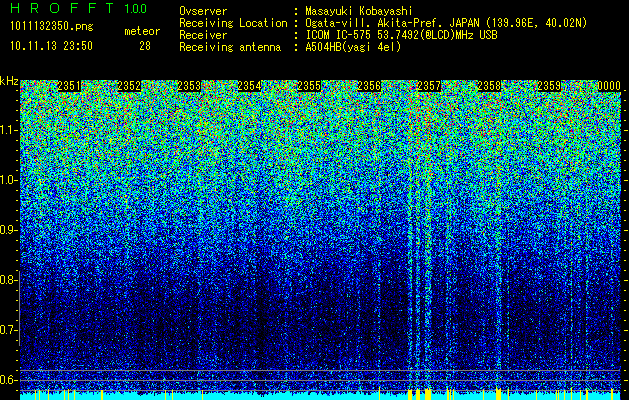Click the 2352 time marker
This screenshot has height=400, width=629.
[129, 86]
